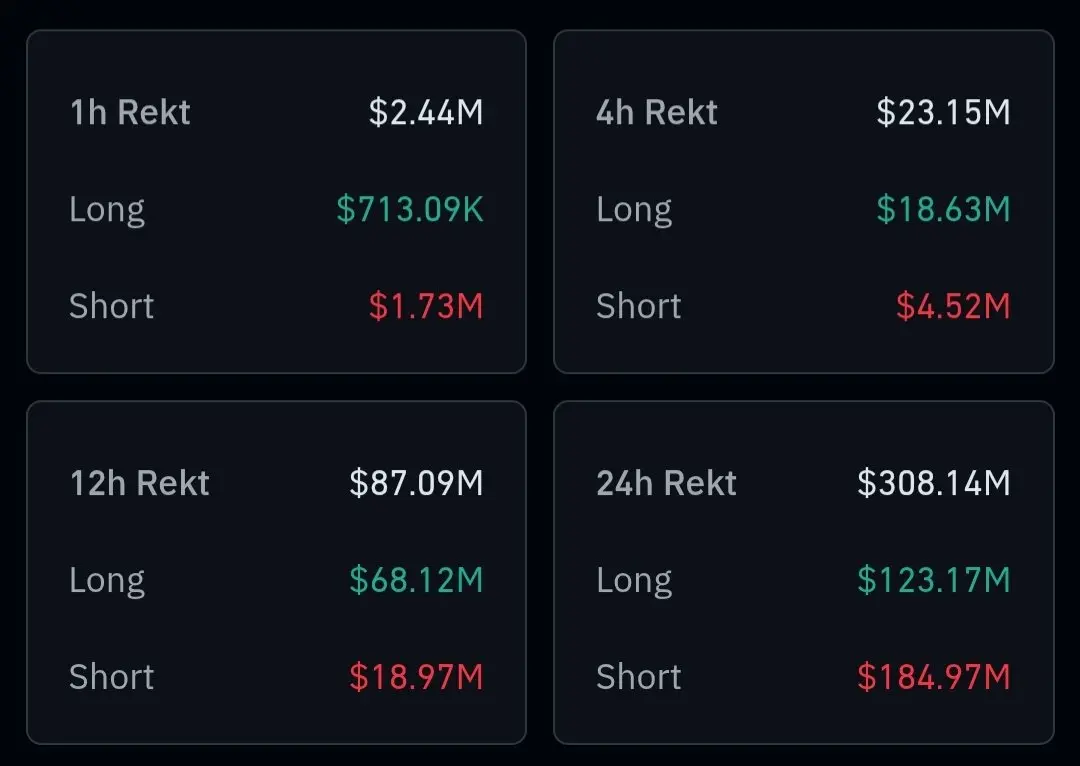1080x766 pixels.
Task: Click the 4h Long value $18.63M
Action: click(x=944, y=209)
